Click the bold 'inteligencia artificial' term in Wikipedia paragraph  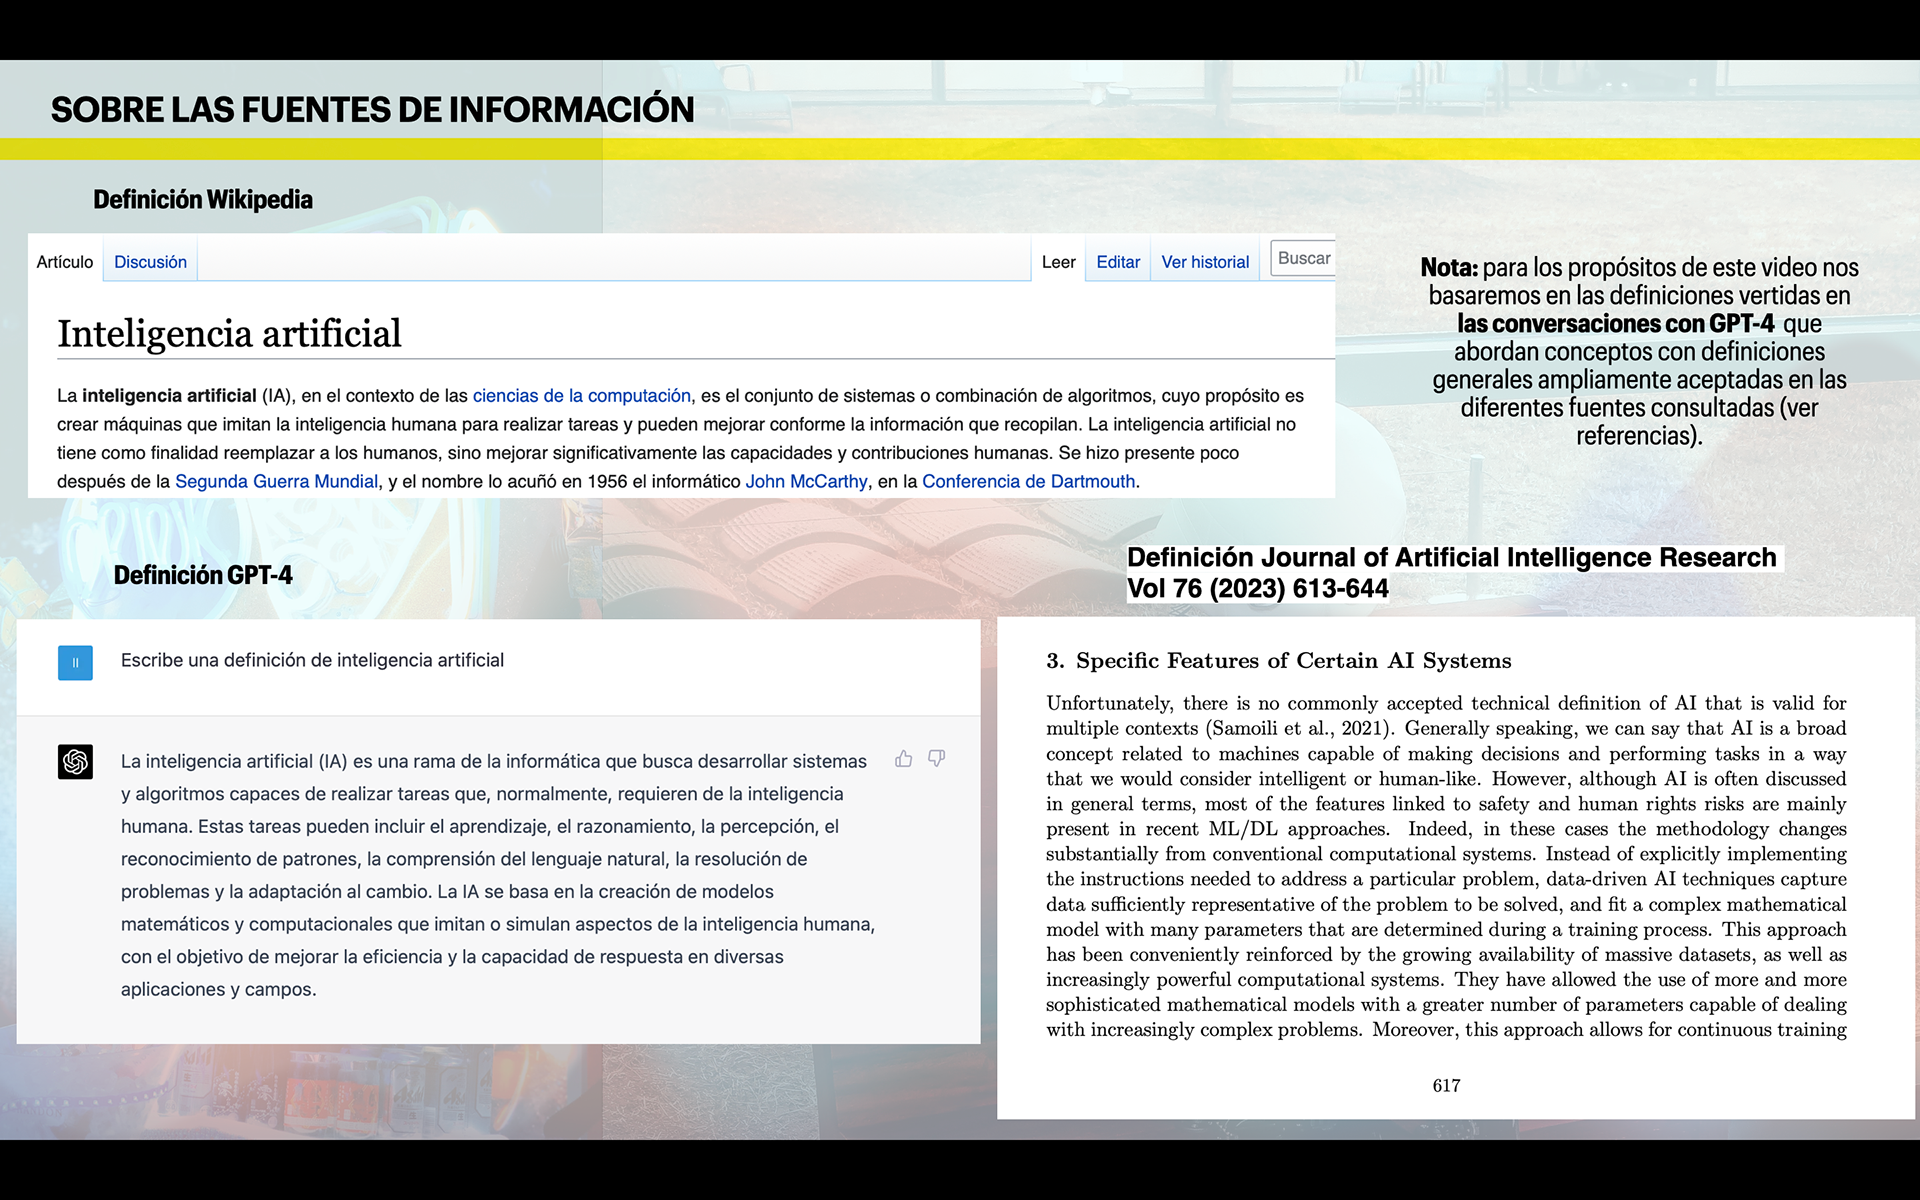169,396
